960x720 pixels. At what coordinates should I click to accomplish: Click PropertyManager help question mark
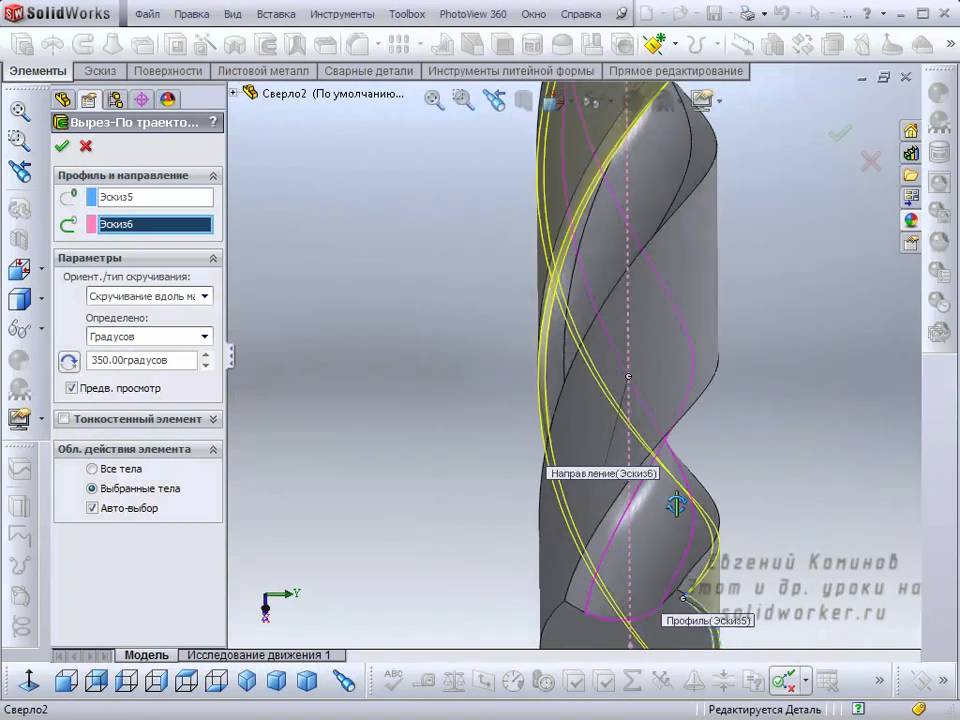[x=212, y=122]
